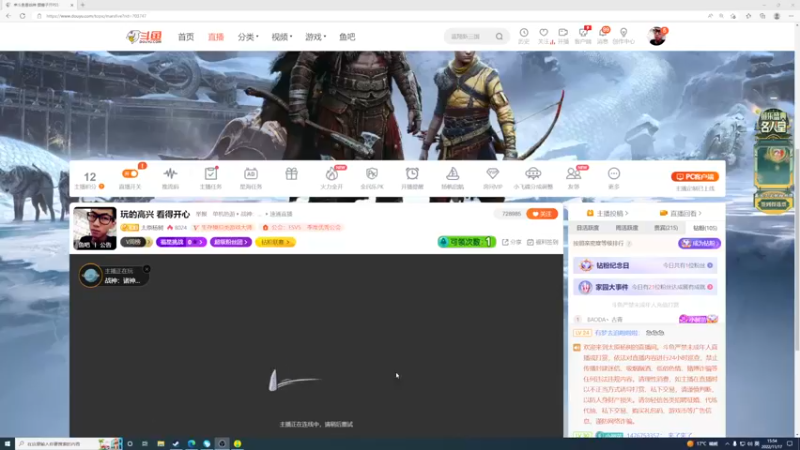The width and height of the screenshot is (800, 450).
Task: Open the 首页 nav item
Action: click(186, 37)
